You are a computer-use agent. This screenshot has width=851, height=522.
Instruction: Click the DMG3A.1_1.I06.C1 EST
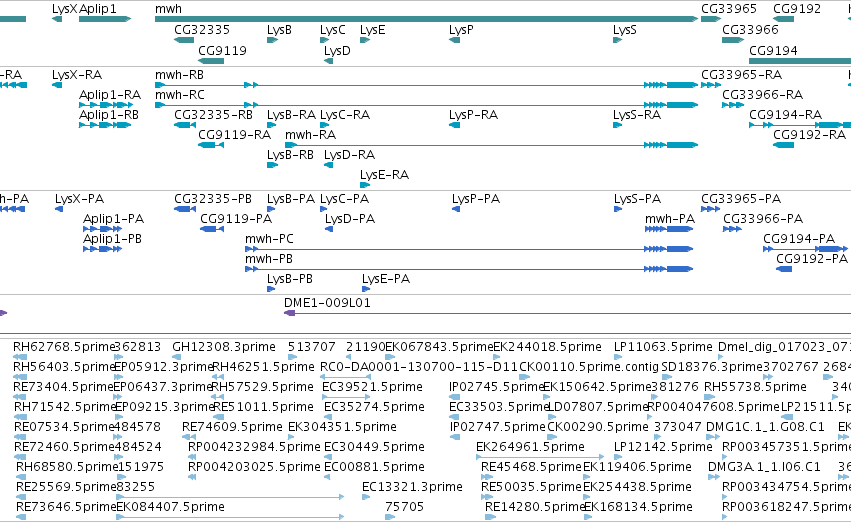coord(714,477)
